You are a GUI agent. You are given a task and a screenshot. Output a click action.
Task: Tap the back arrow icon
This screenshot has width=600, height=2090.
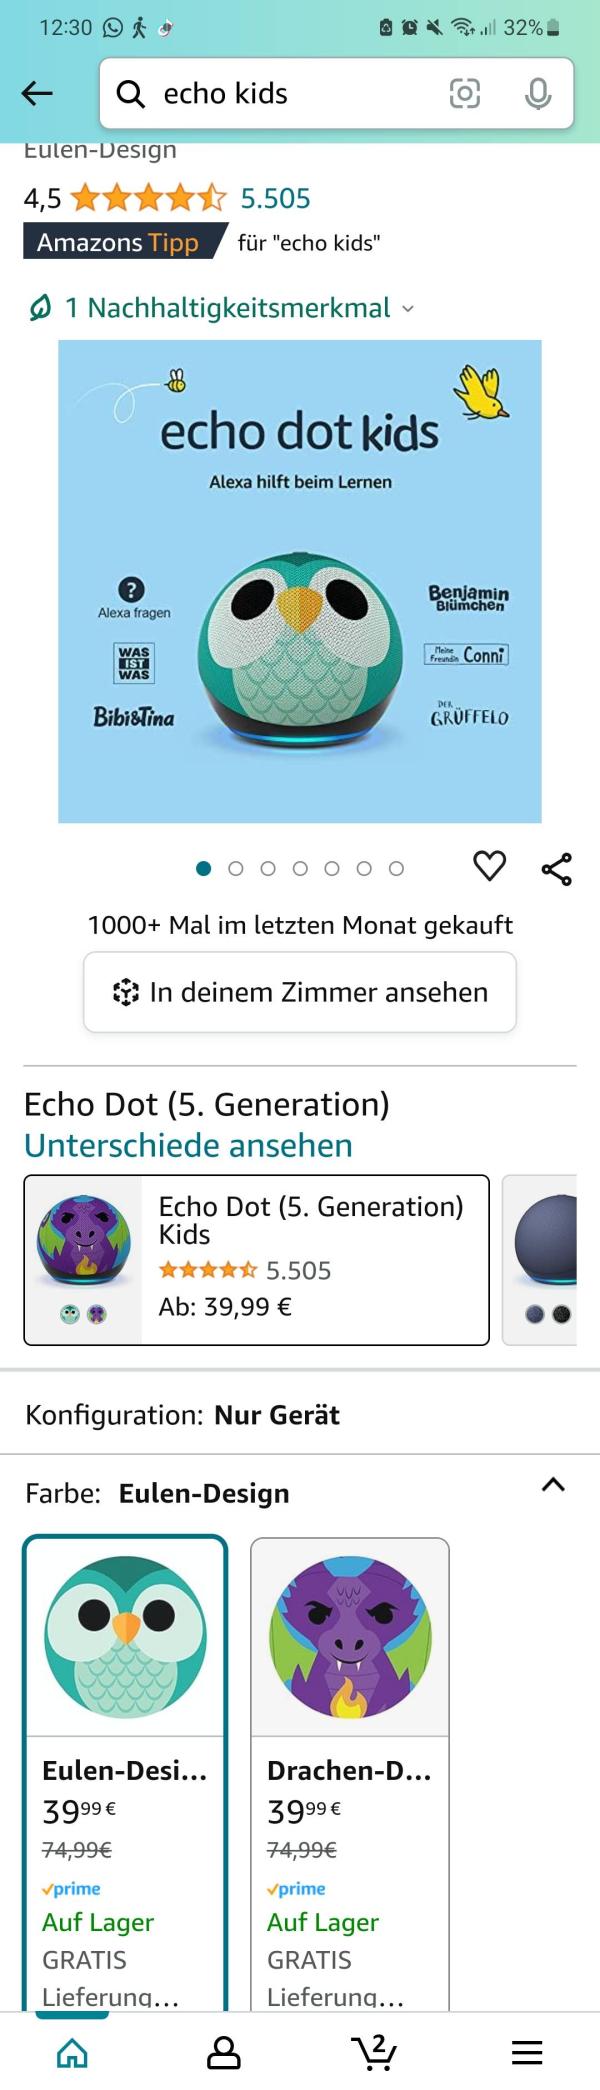[x=37, y=93]
